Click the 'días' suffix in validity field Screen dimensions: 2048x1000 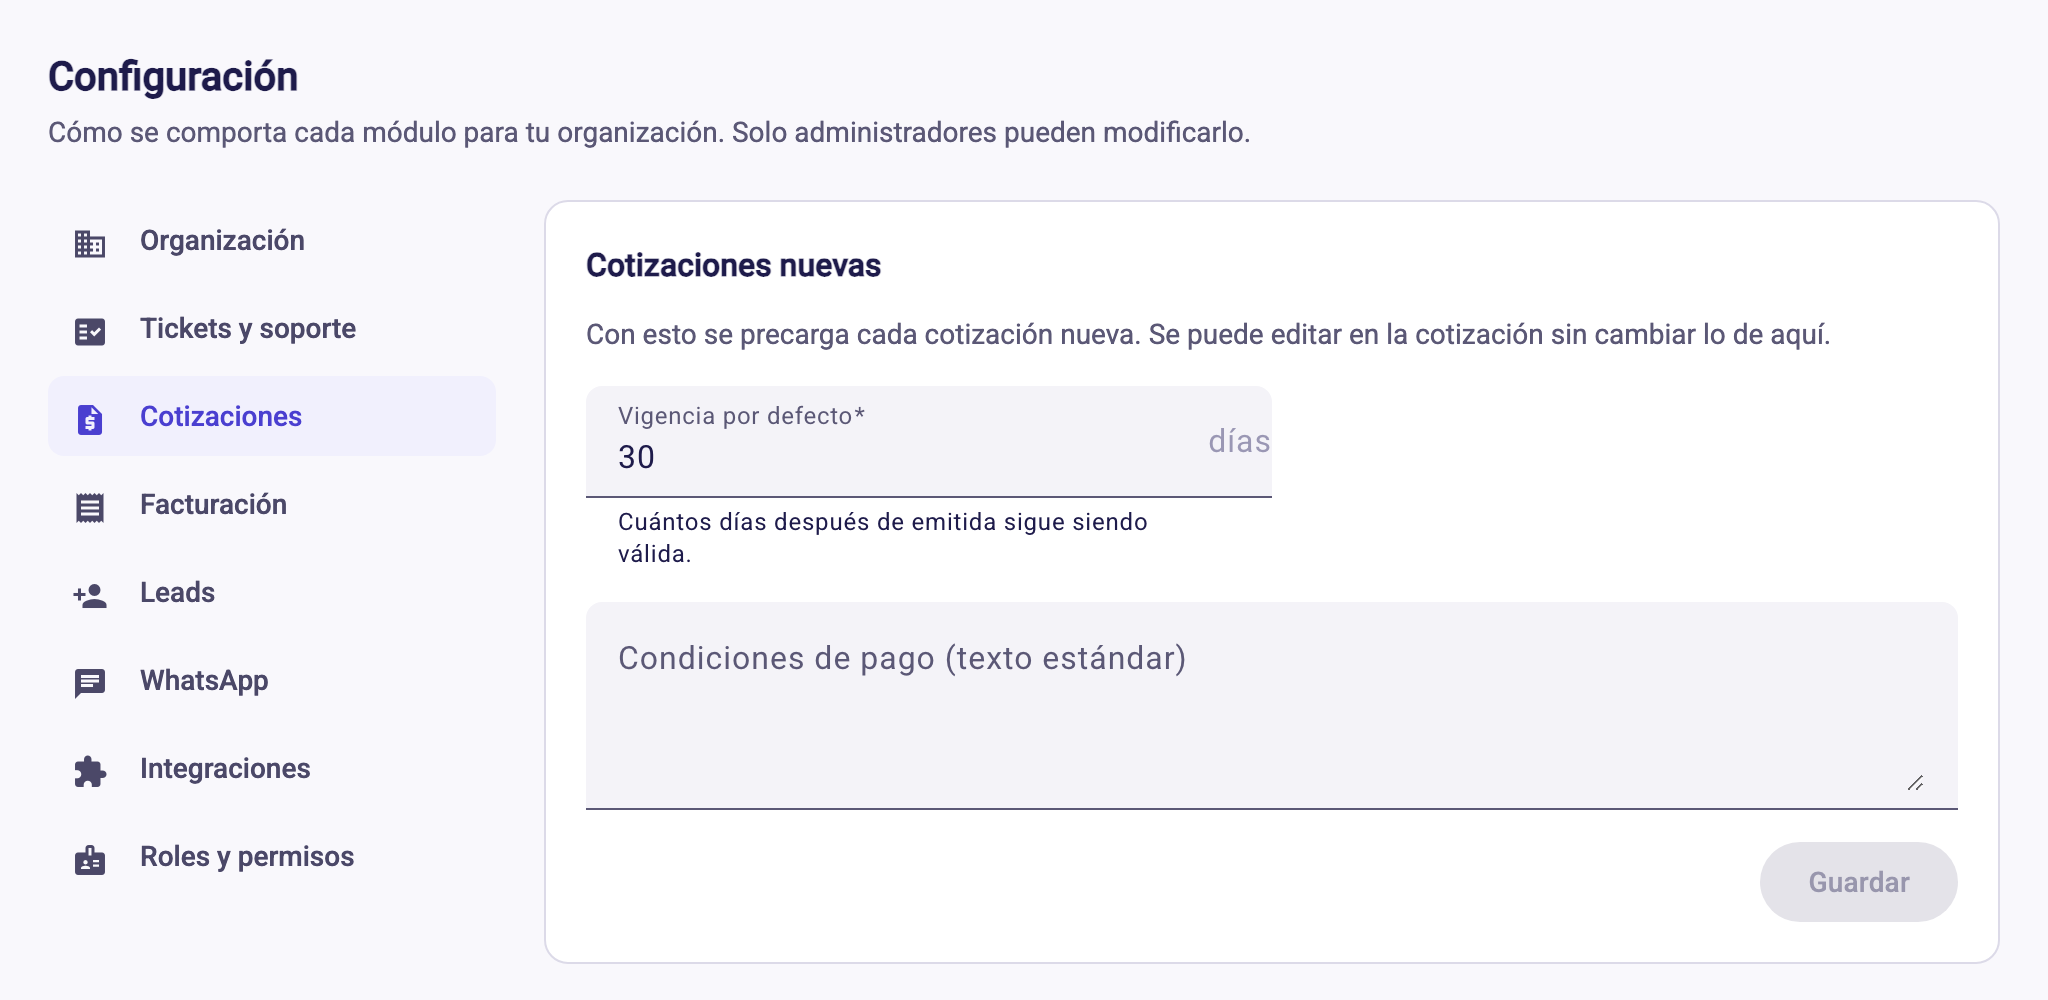(1239, 441)
